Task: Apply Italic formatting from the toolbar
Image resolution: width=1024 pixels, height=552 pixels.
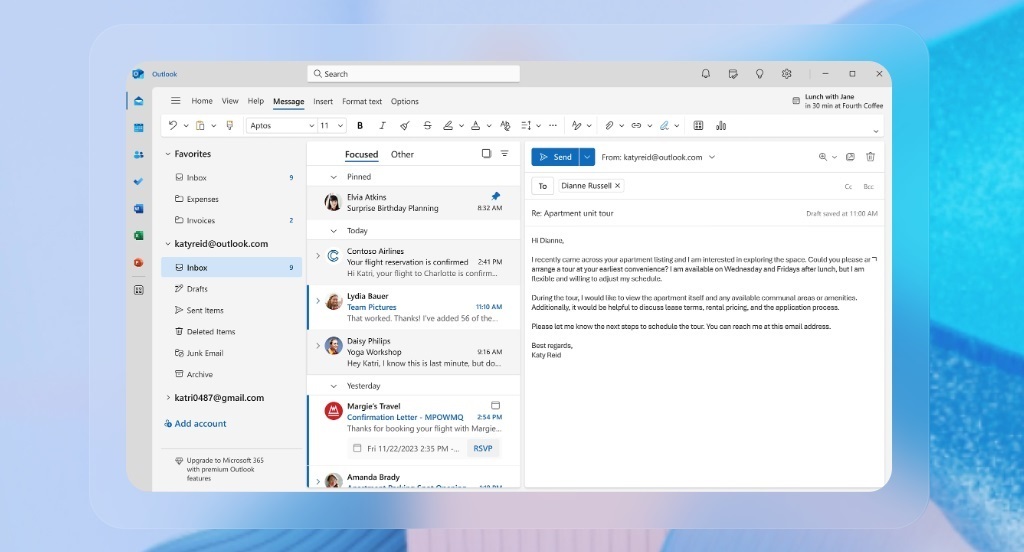Action: pos(382,126)
